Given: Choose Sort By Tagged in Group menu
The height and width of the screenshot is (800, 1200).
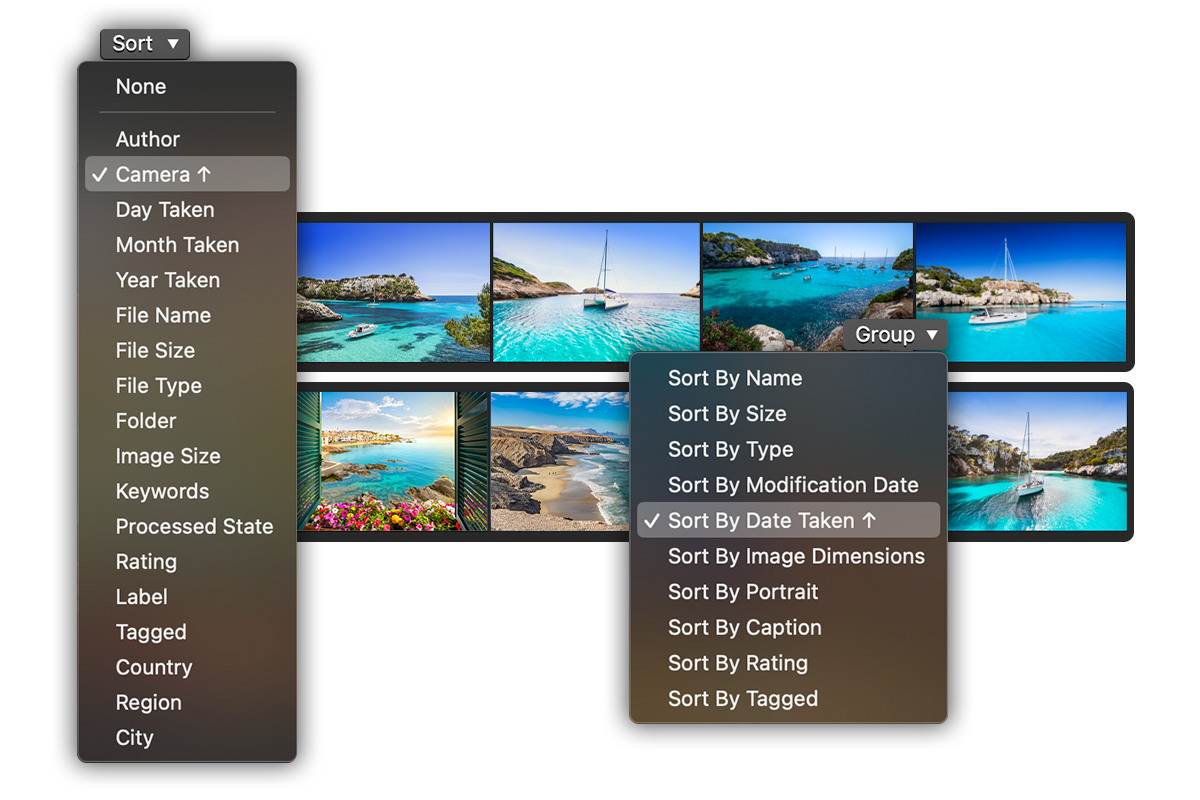Looking at the screenshot, I should tap(788, 699).
